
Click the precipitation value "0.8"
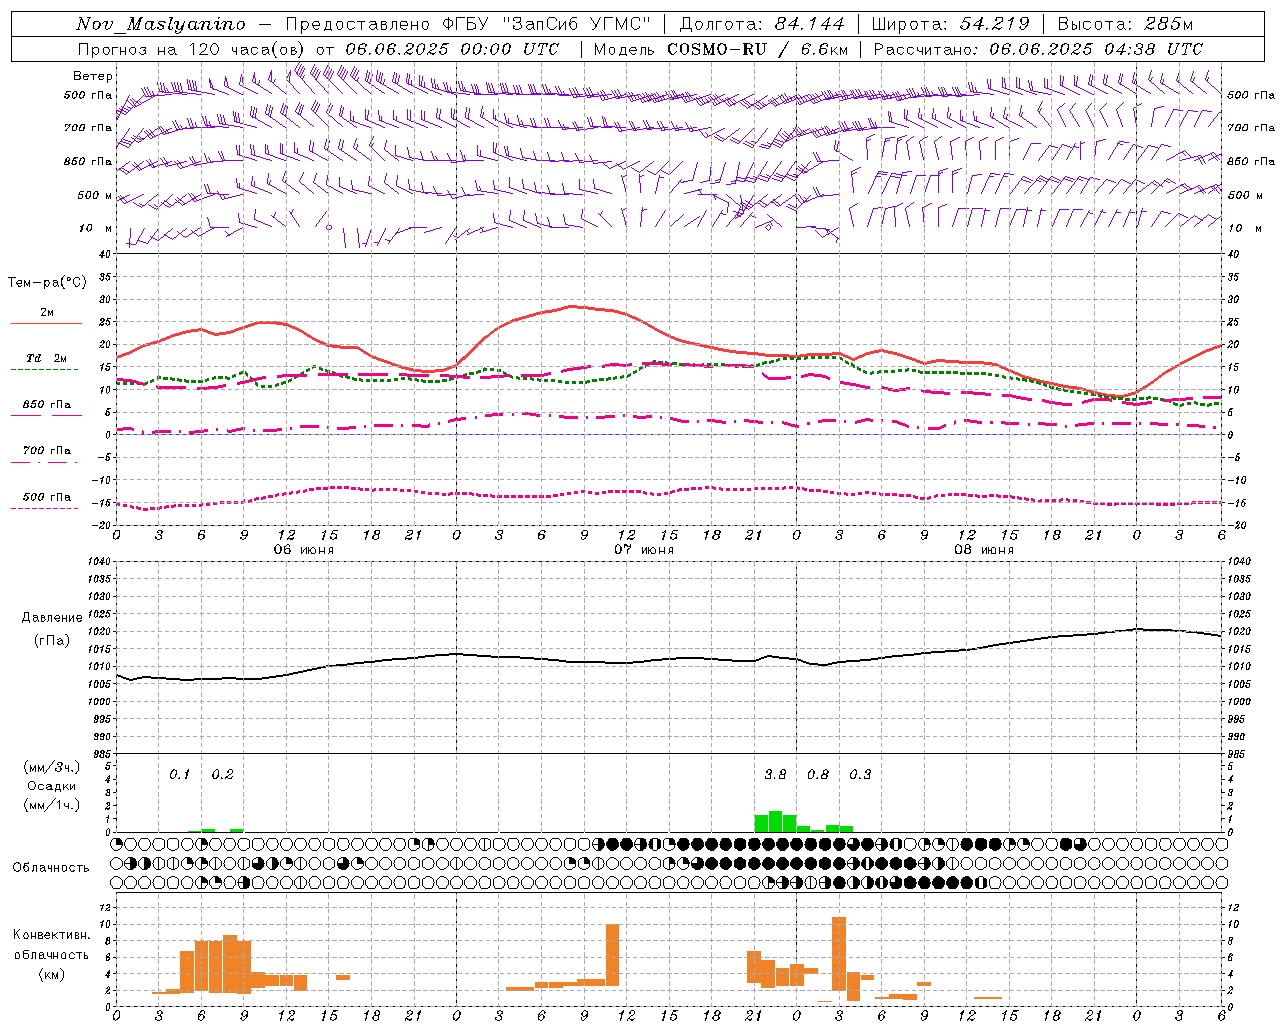point(818,775)
